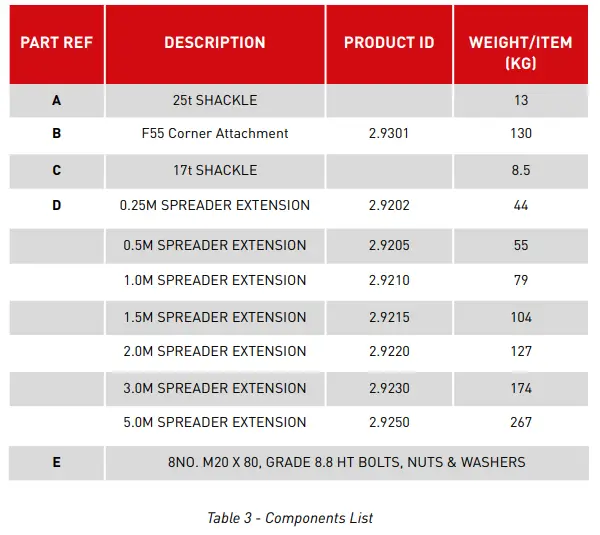Click the 0.25M SPREADER EXTENSION entry
600x535 pixels.
tap(215, 205)
